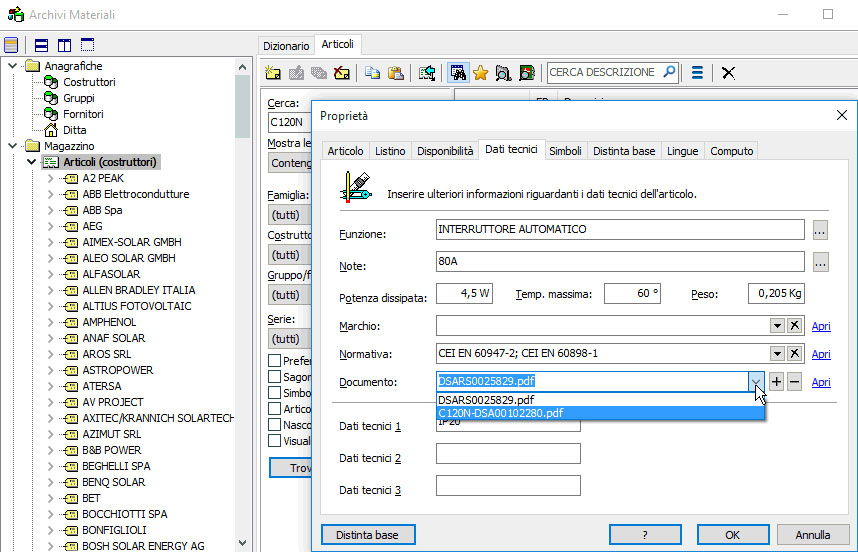Open the Dizionario tab
Image resolution: width=858 pixels, height=552 pixels.
[x=286, y=46]
